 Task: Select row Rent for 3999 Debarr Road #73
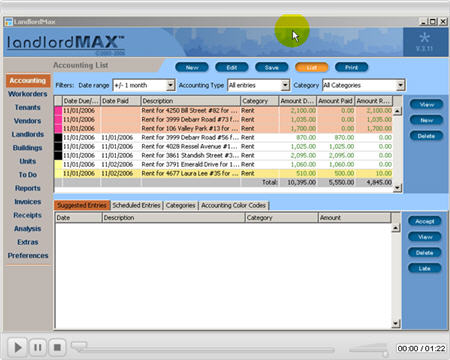(223, 119)
